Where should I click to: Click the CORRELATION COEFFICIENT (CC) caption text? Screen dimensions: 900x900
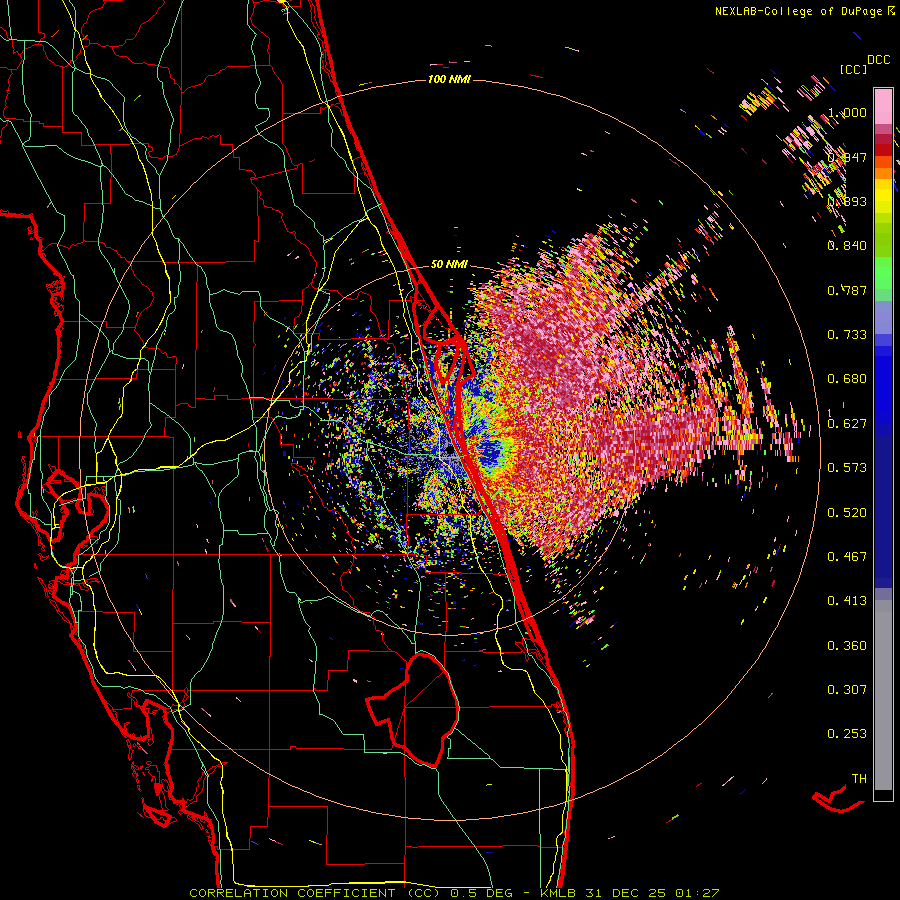tap(315, 893)
